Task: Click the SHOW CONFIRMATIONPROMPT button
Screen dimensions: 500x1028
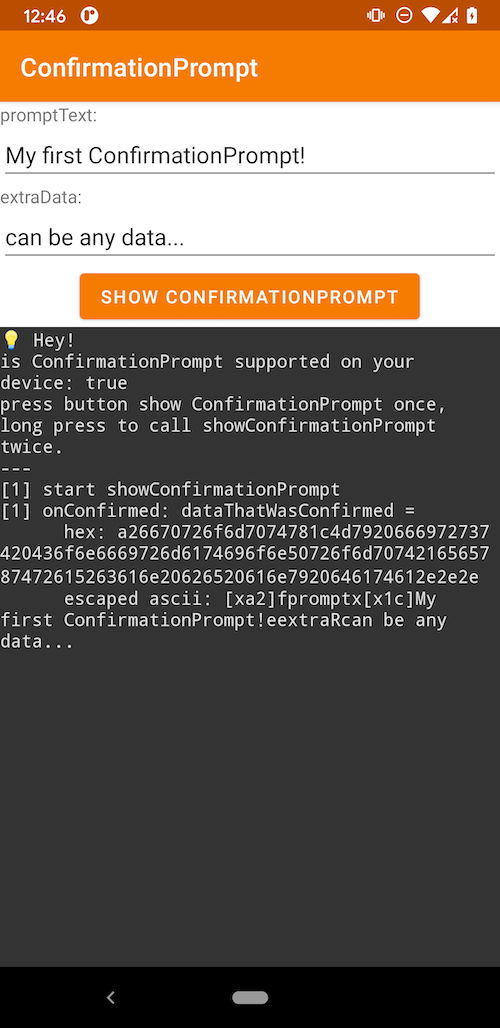Action: 250,296
